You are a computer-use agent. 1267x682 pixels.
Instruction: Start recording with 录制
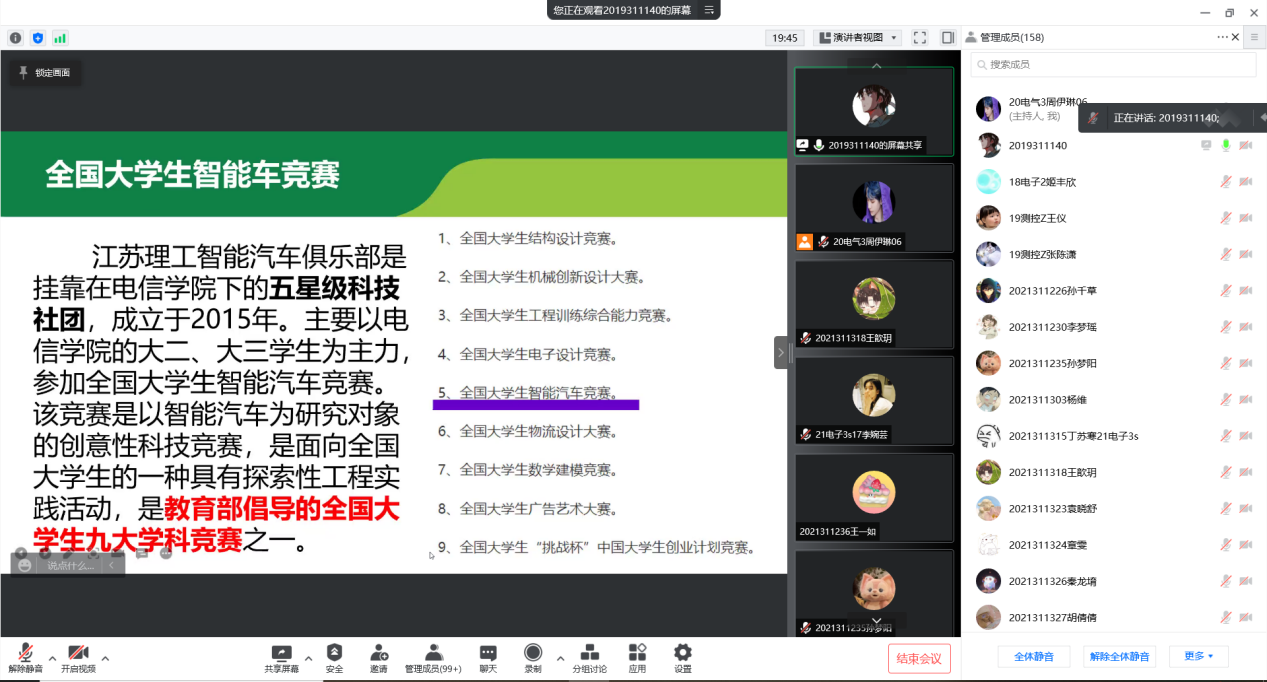(x=533, y=658)
